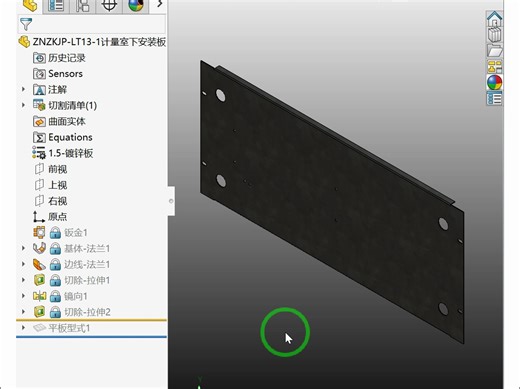Click the 切除-拉伸2 cut extrude icon
The image size is (520, 389).
pyautogui.click(x=39, y=312)
